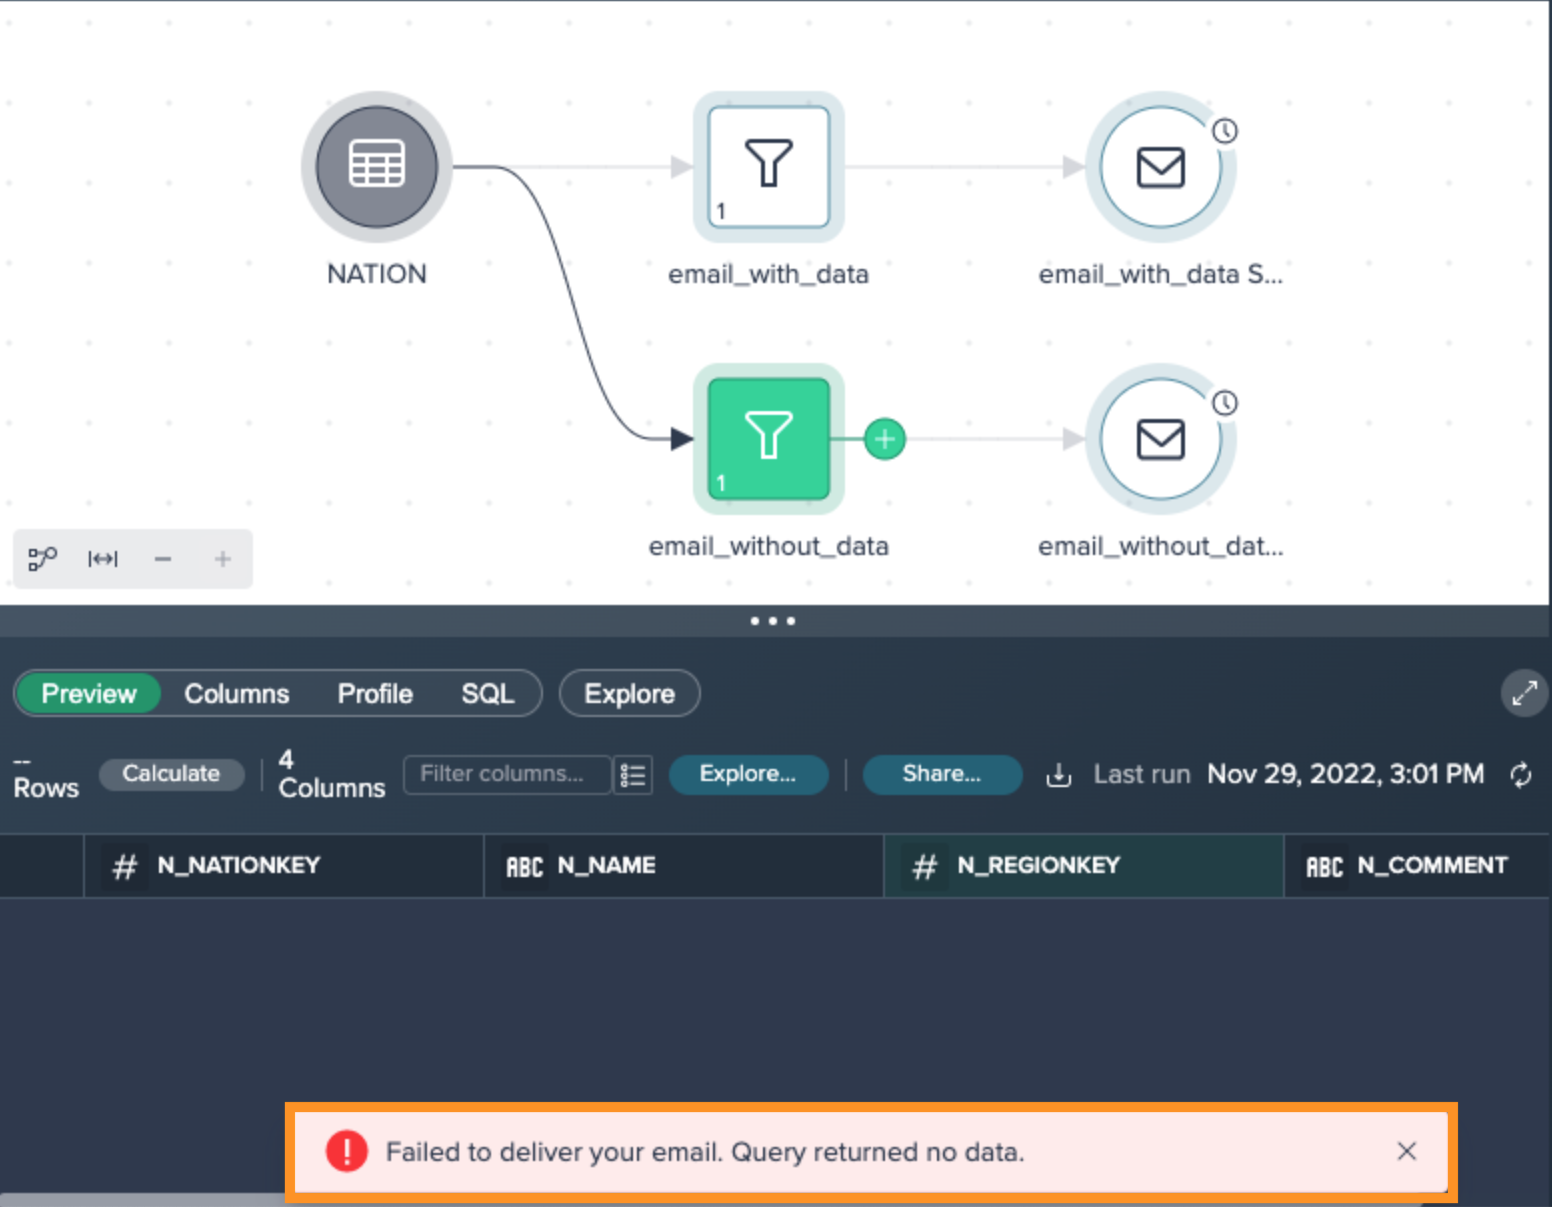Open the email_with_data S... email destination node
Viewport: 1552px width, 1207px height.
click(1160, 167)
